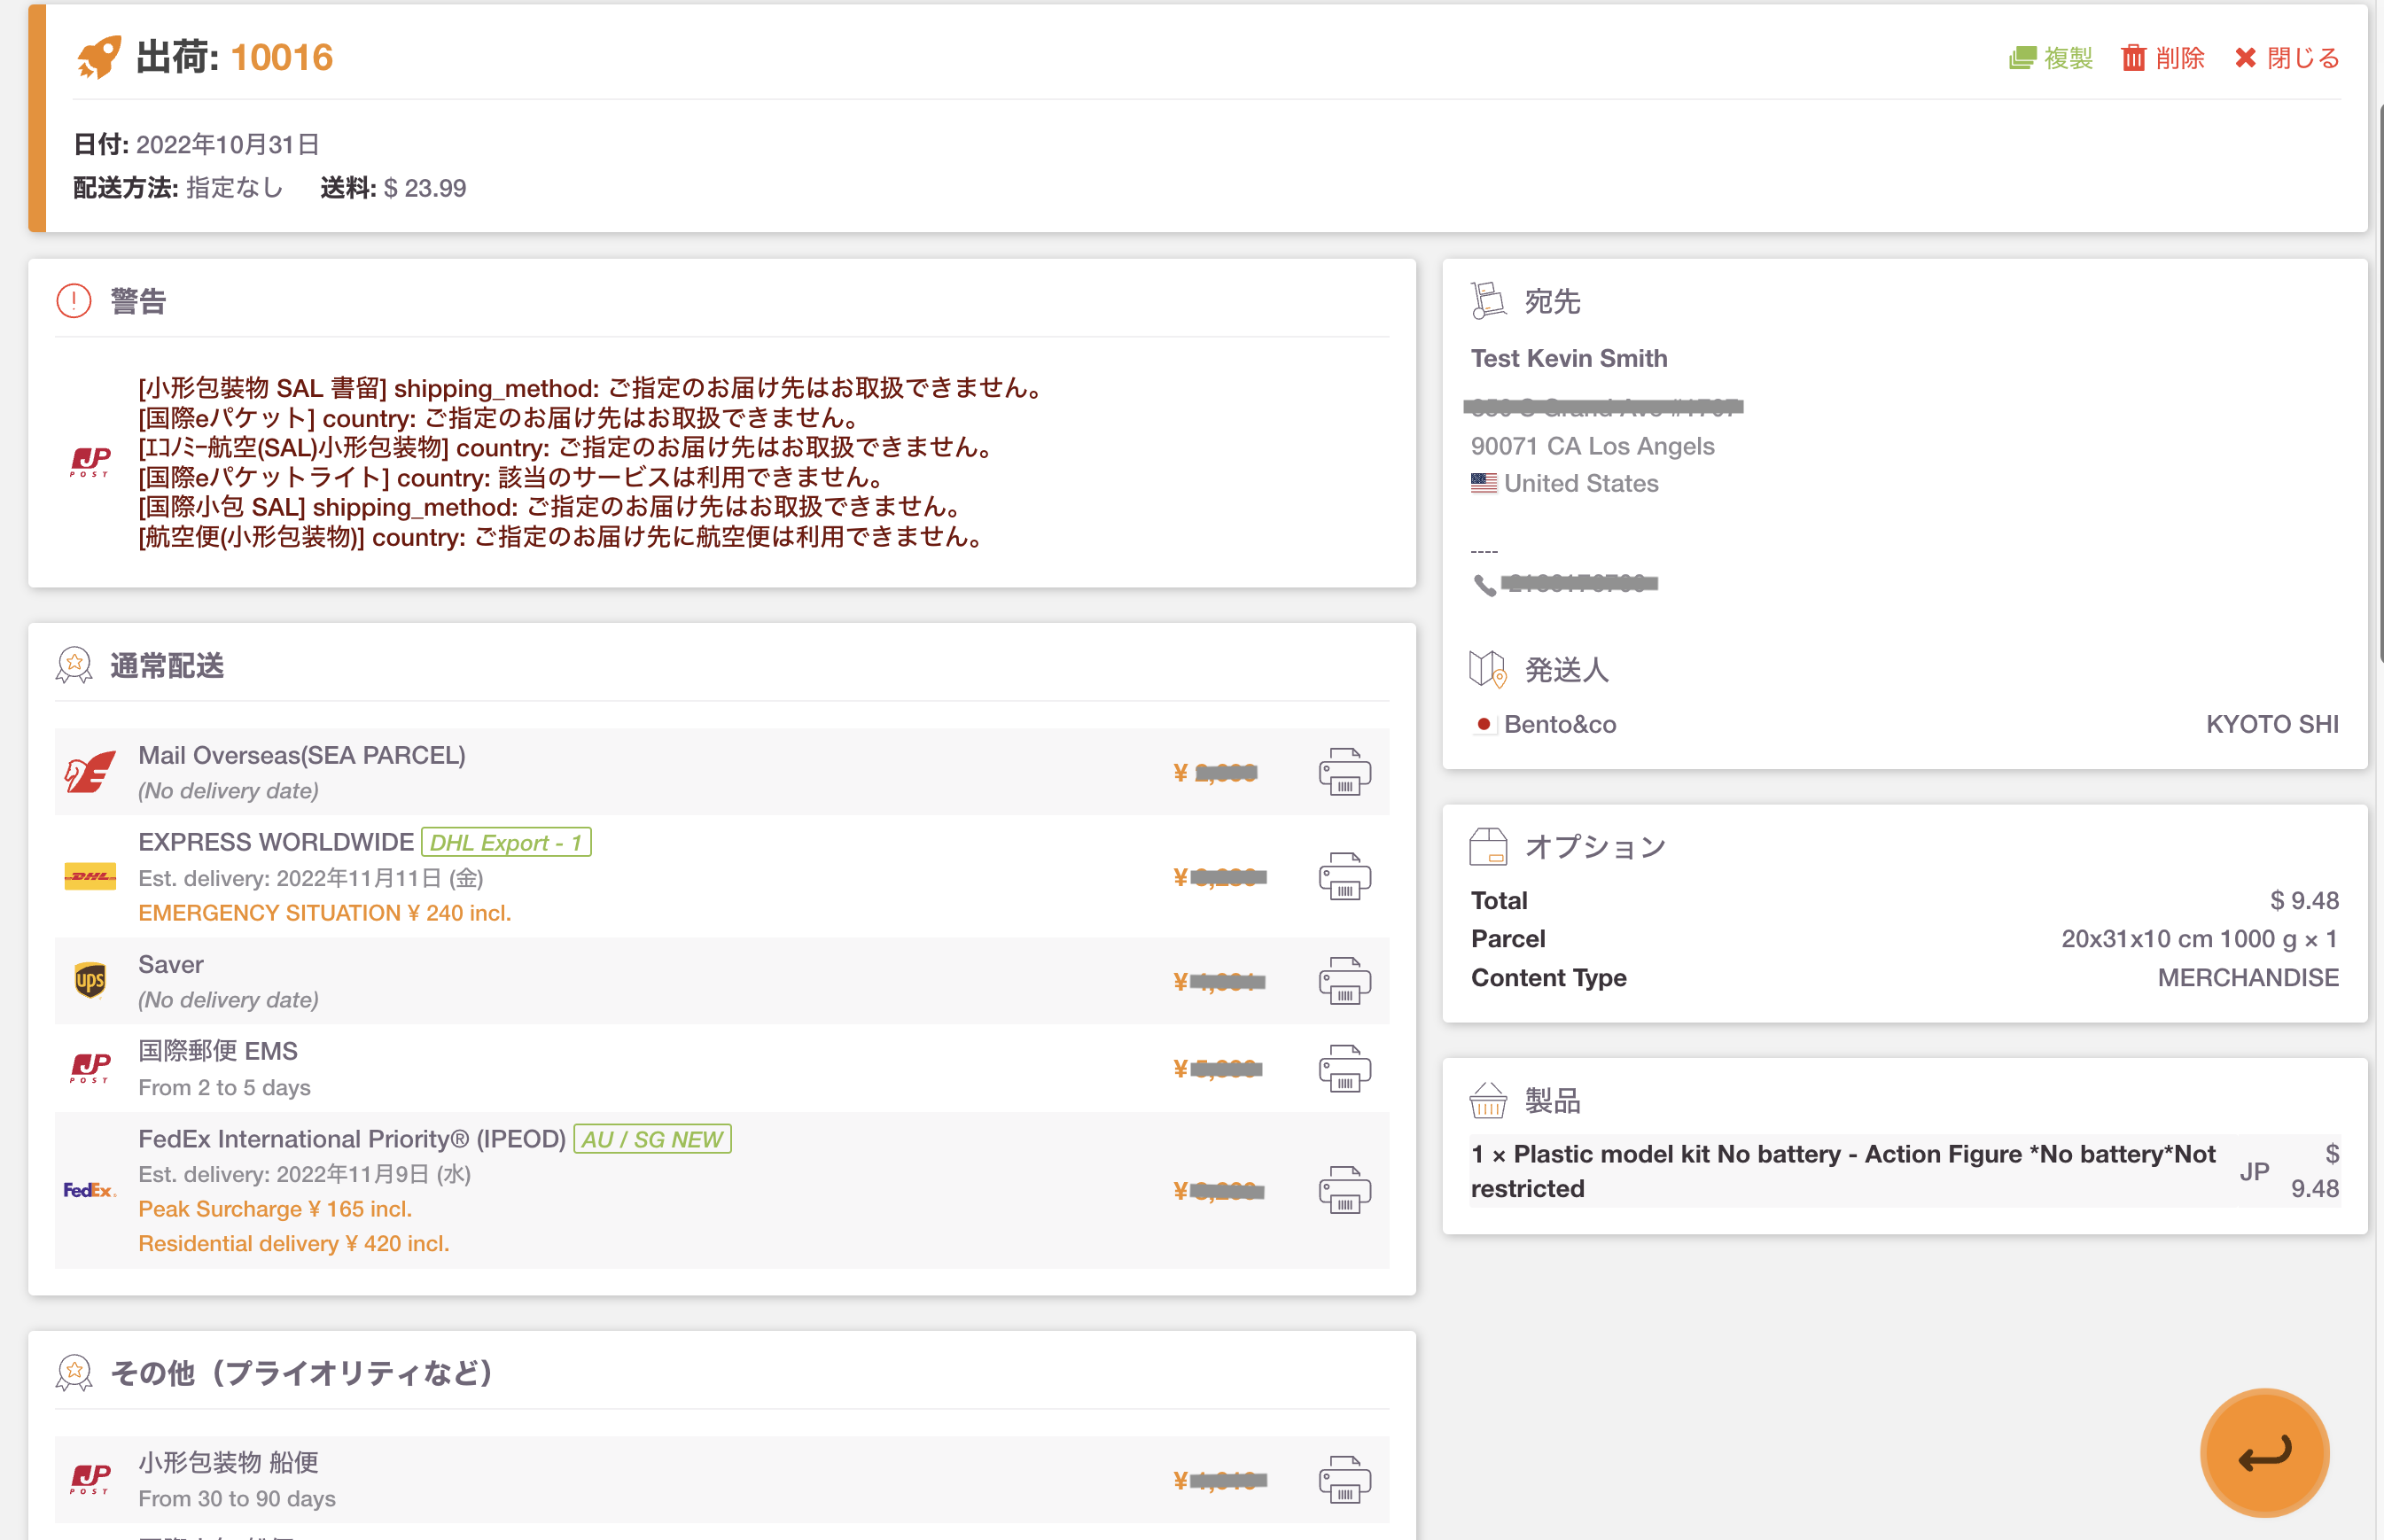Print label for 国際郵便 EMS
The width and height of the screenshot is (2384, 1540).
[1344, 1068]
